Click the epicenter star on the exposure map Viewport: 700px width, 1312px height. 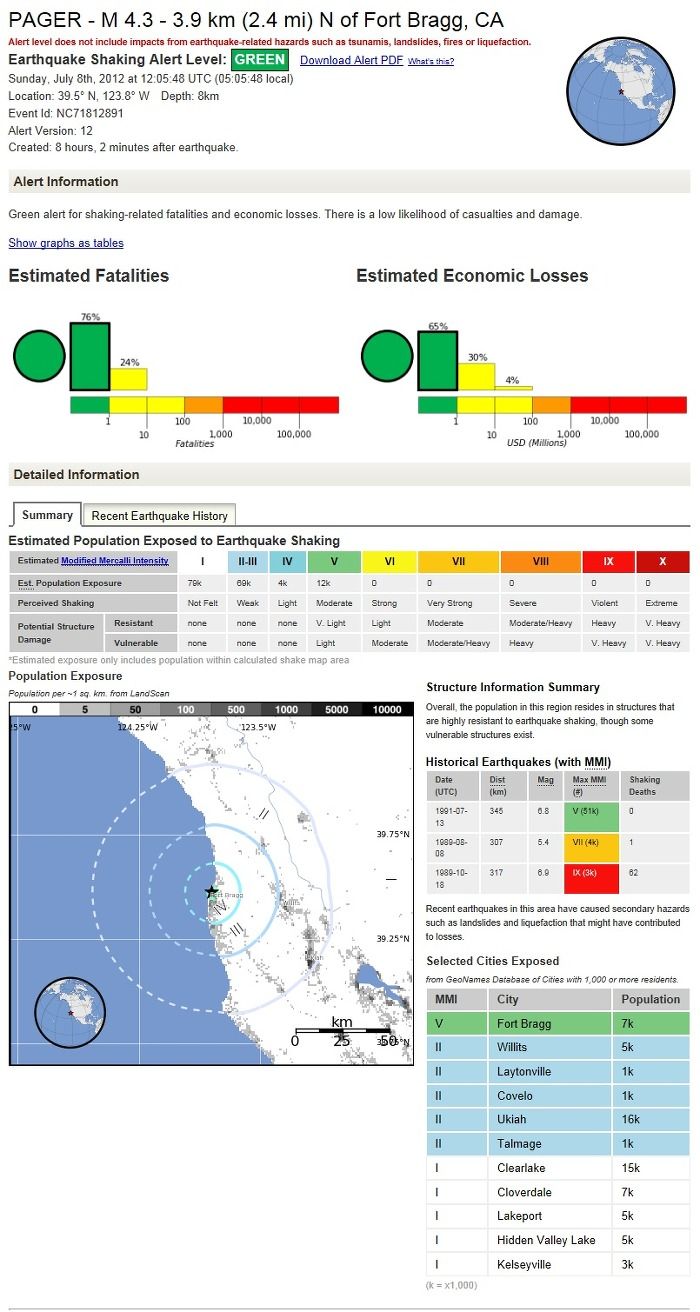211,891
